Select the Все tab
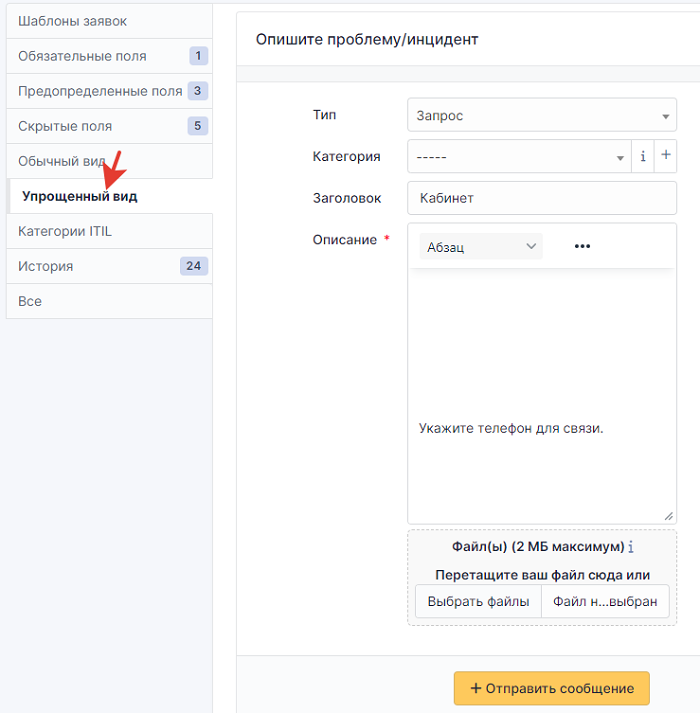 (109, 301)
